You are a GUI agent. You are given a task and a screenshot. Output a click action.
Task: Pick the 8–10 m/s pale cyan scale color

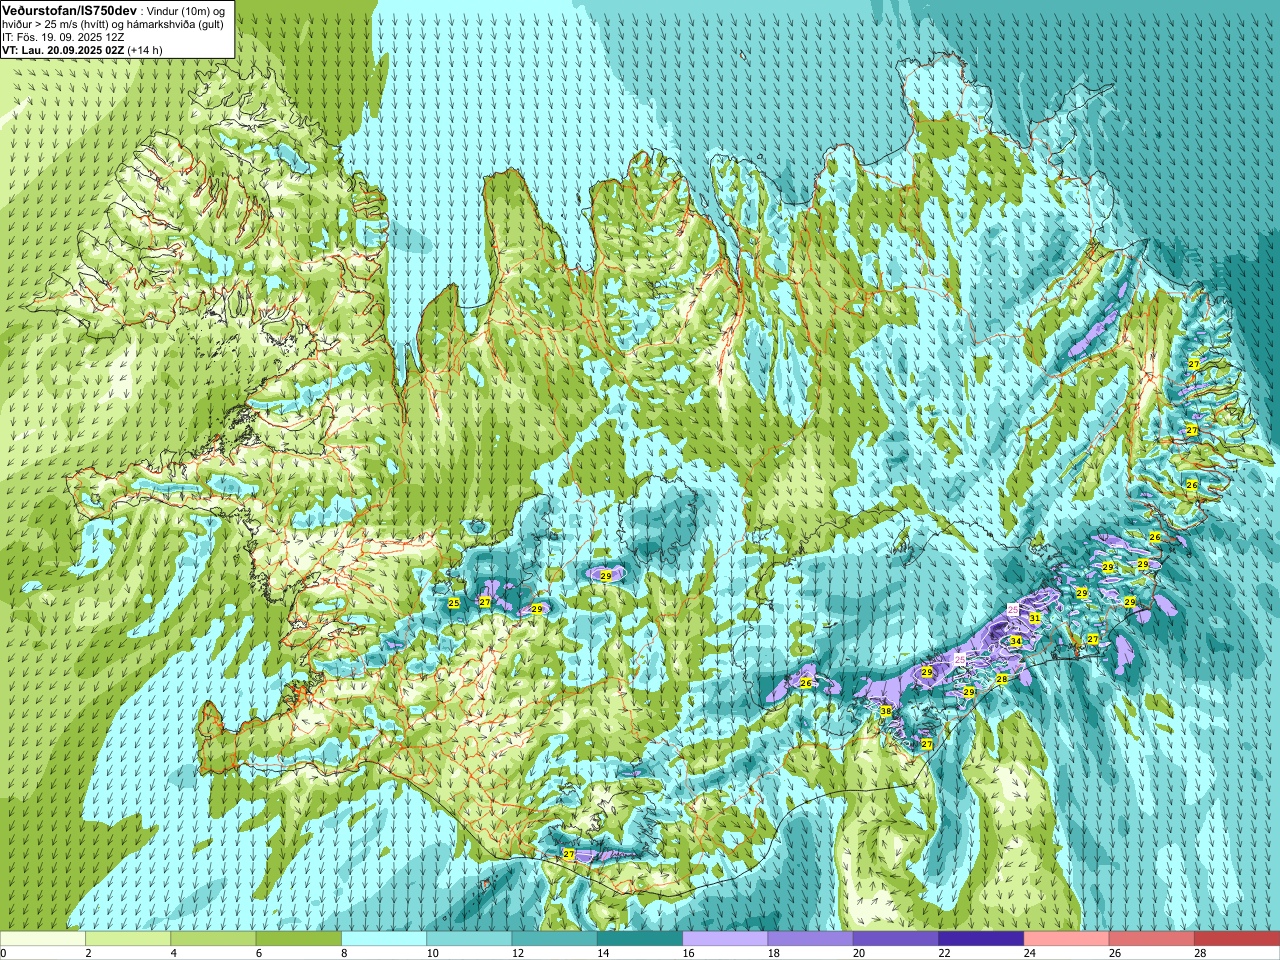tap(384, 939)
